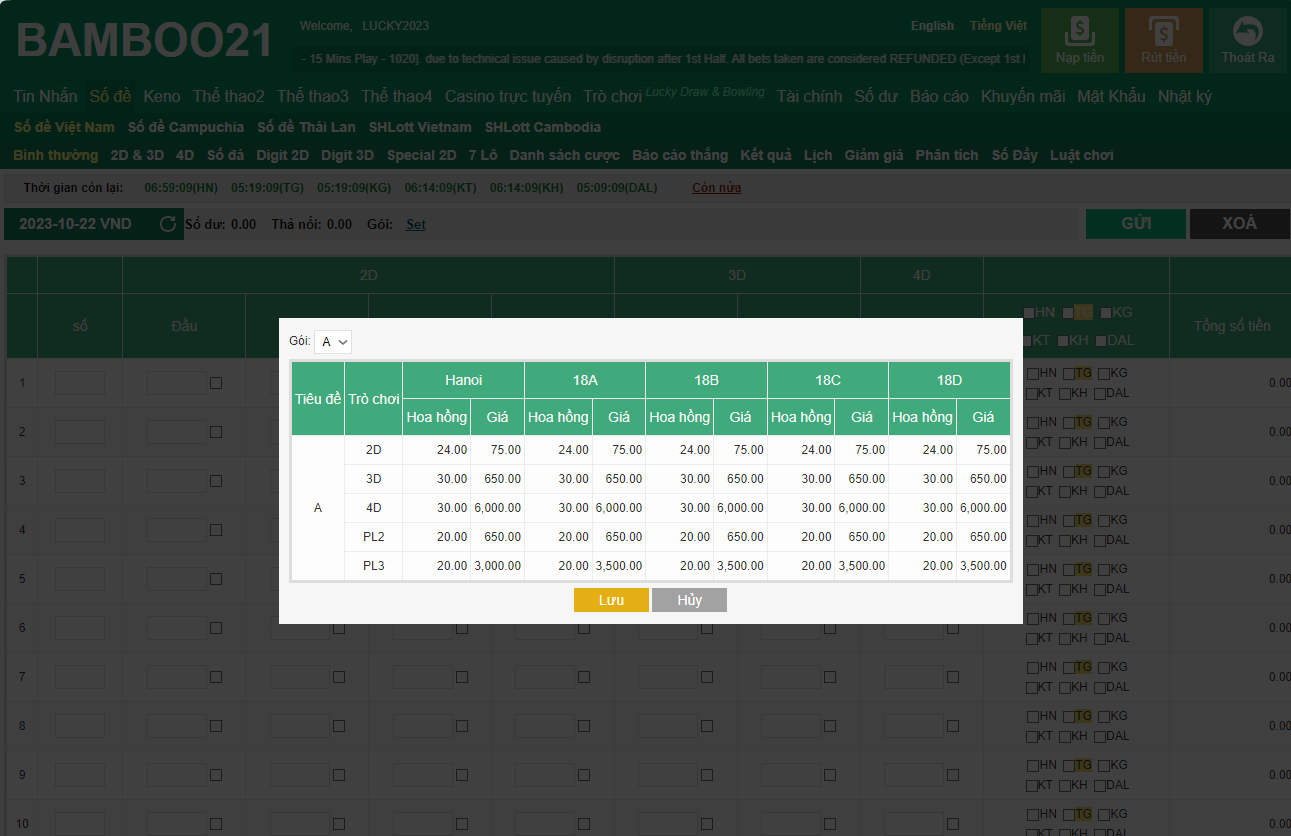Switch language to Tiếng Việt
The image size is (1291, 836).
pos(998,26)
